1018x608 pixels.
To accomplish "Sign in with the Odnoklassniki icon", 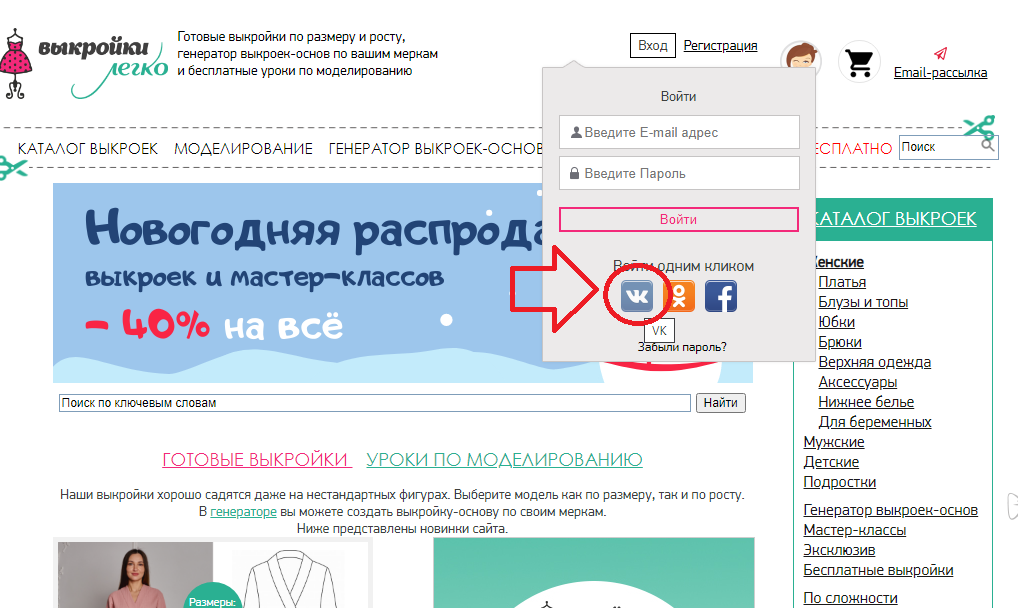I will click(x=679, y=296).
